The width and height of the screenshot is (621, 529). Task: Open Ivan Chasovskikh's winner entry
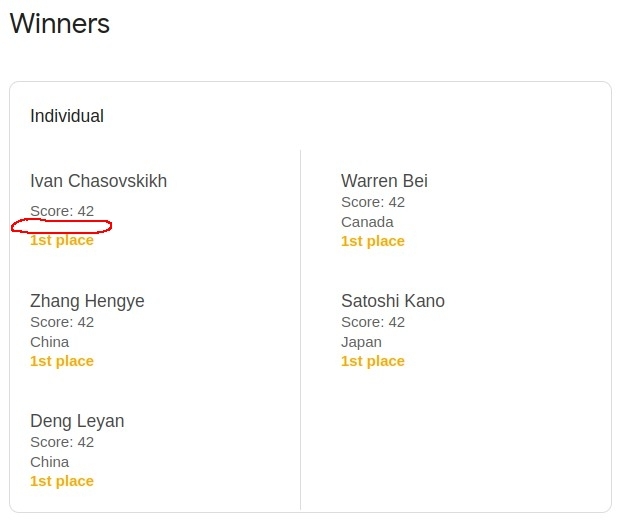(98, 181)
